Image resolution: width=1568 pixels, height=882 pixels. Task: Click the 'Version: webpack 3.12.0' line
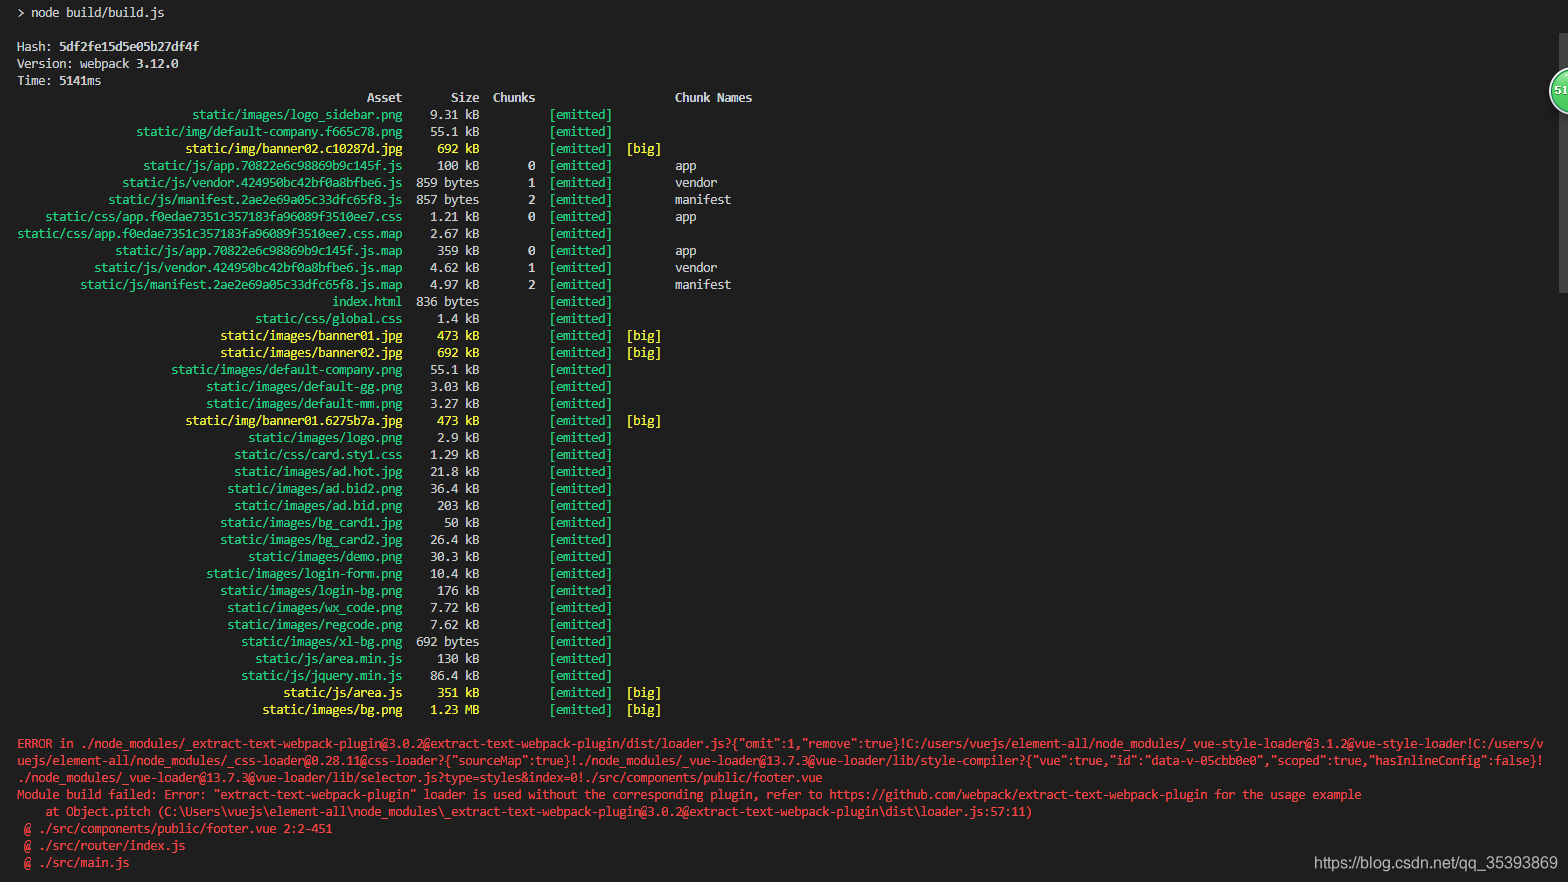click(x=97, y=64)
